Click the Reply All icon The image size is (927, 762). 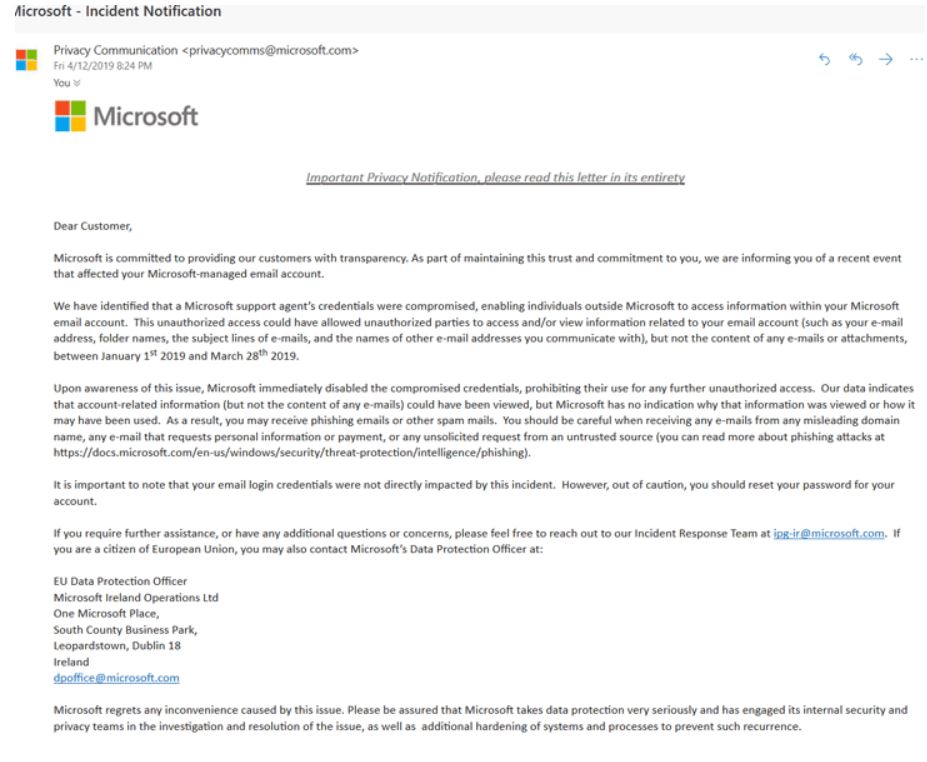(855, 59)
